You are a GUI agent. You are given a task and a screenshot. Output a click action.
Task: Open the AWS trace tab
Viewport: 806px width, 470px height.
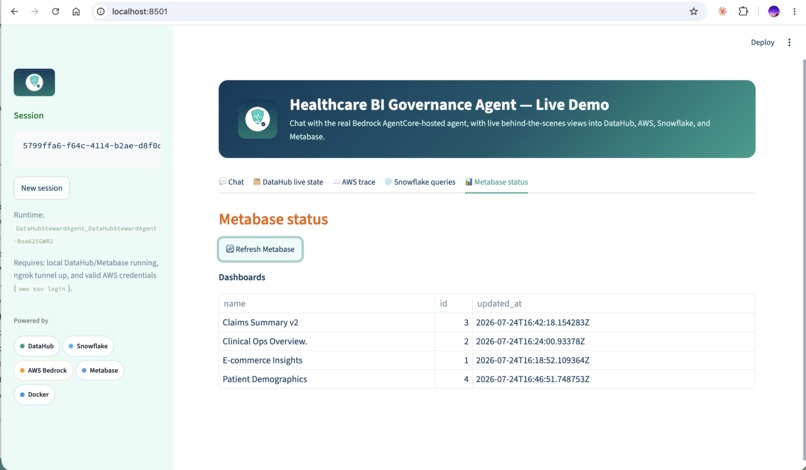pyautogui.click(x=354, y=182)
